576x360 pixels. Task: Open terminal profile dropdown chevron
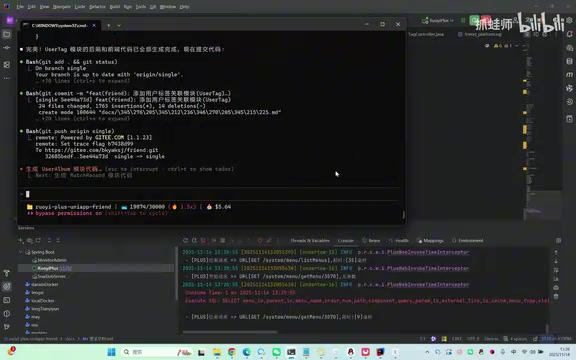[119, 25]
